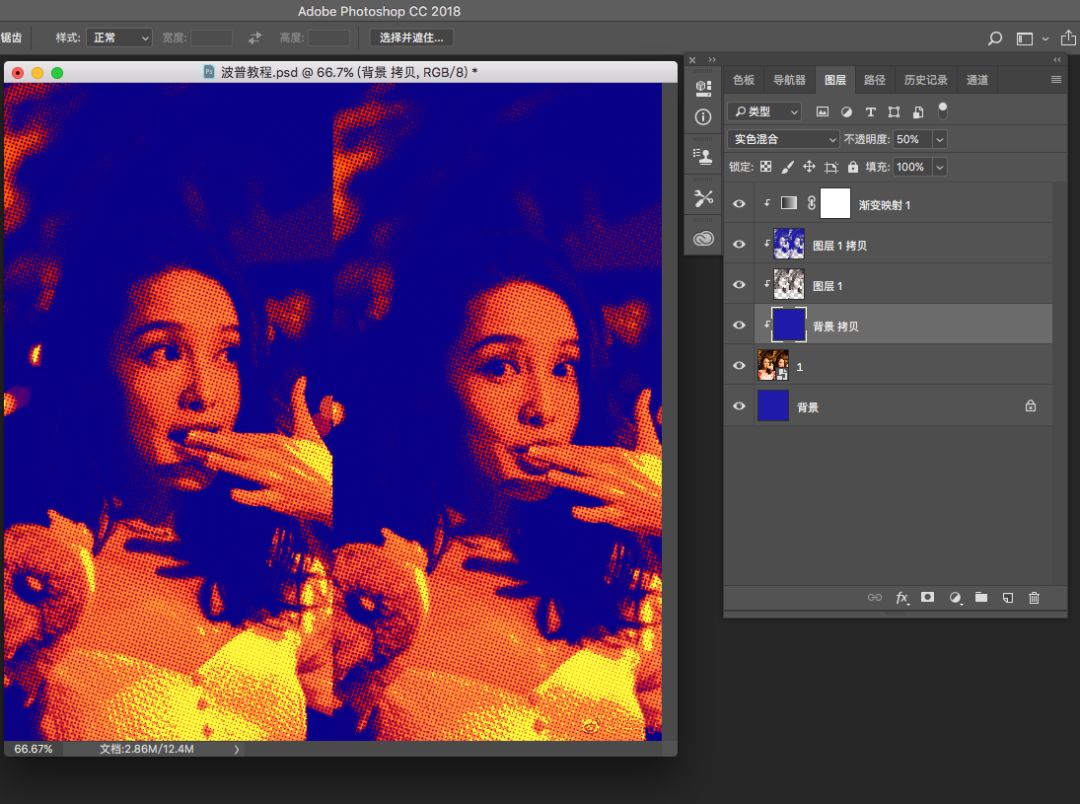The height and width of the screenshot is (804, 1080).
Task: Lock position move icon
Action: pos(809,167)
